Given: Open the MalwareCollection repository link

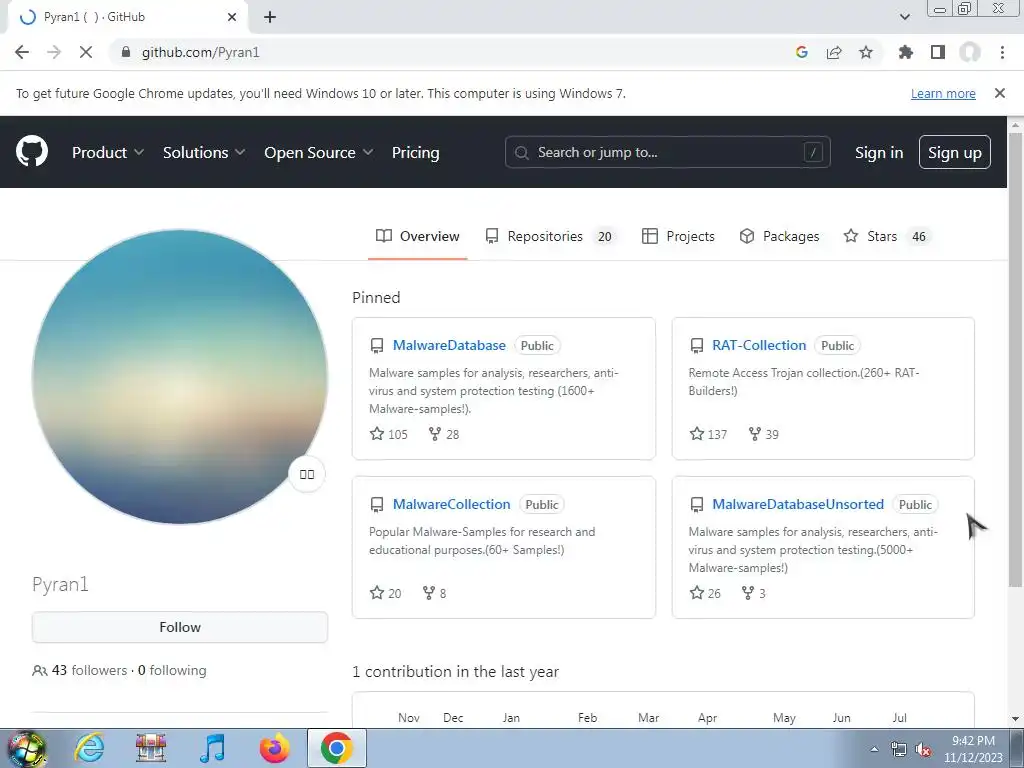Looking at the screenshot, I should coord(451,504).
